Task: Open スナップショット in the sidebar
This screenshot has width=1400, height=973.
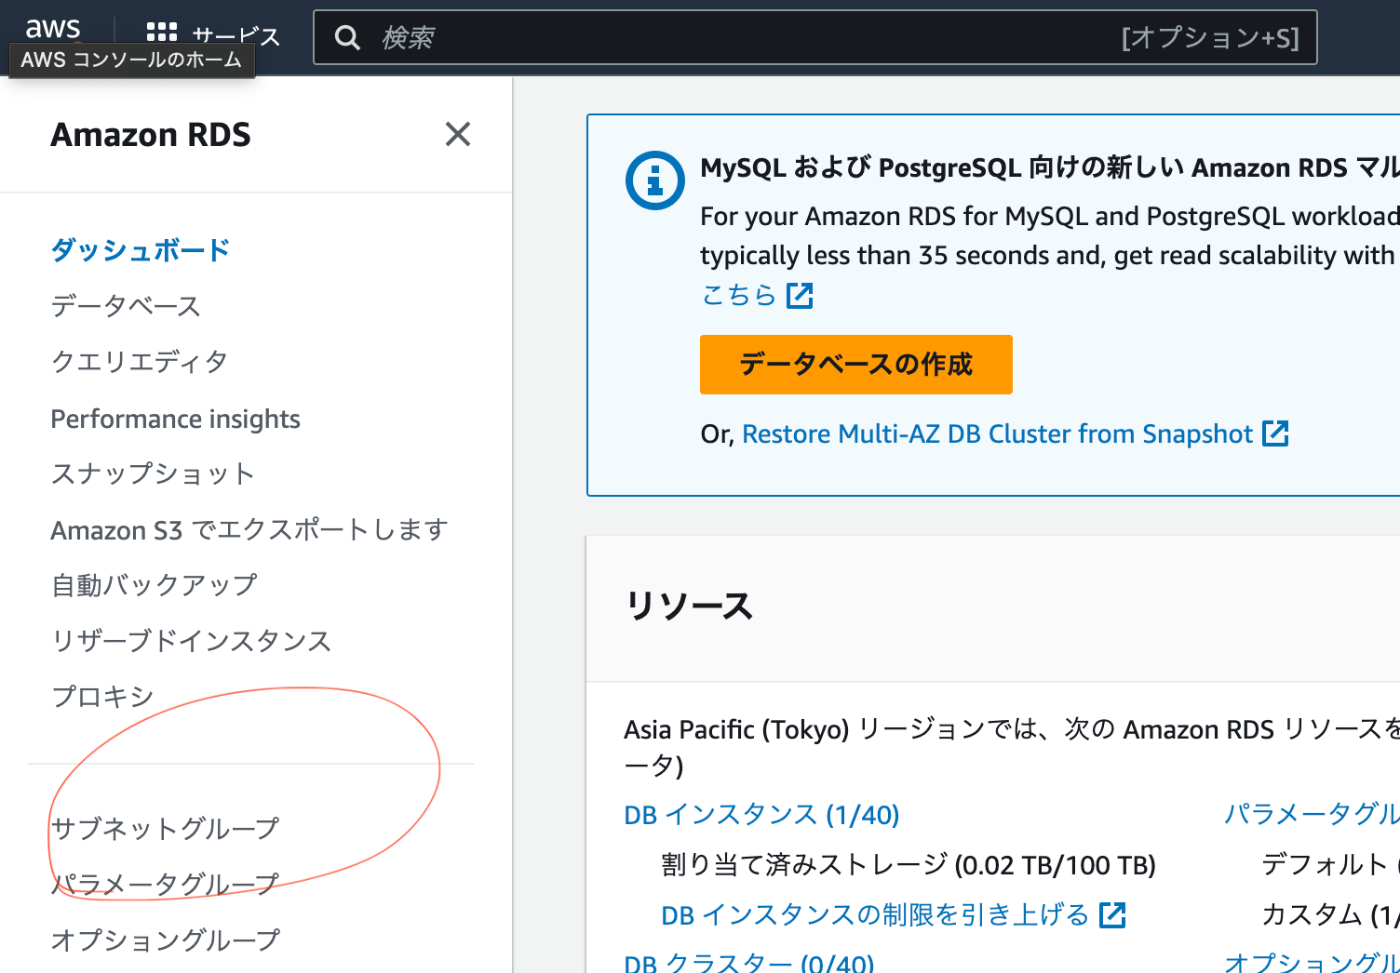Action: [153, 474]
